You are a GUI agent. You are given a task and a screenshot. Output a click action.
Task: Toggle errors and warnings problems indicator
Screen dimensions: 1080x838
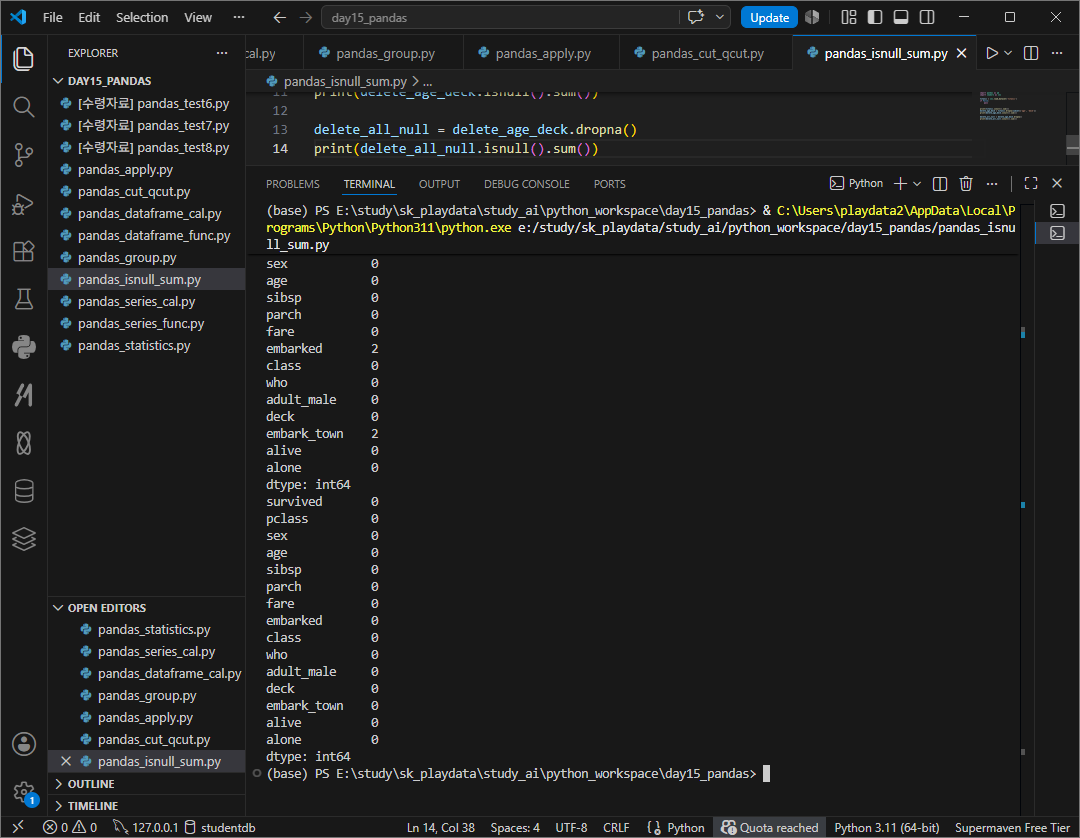pos(70,827)
